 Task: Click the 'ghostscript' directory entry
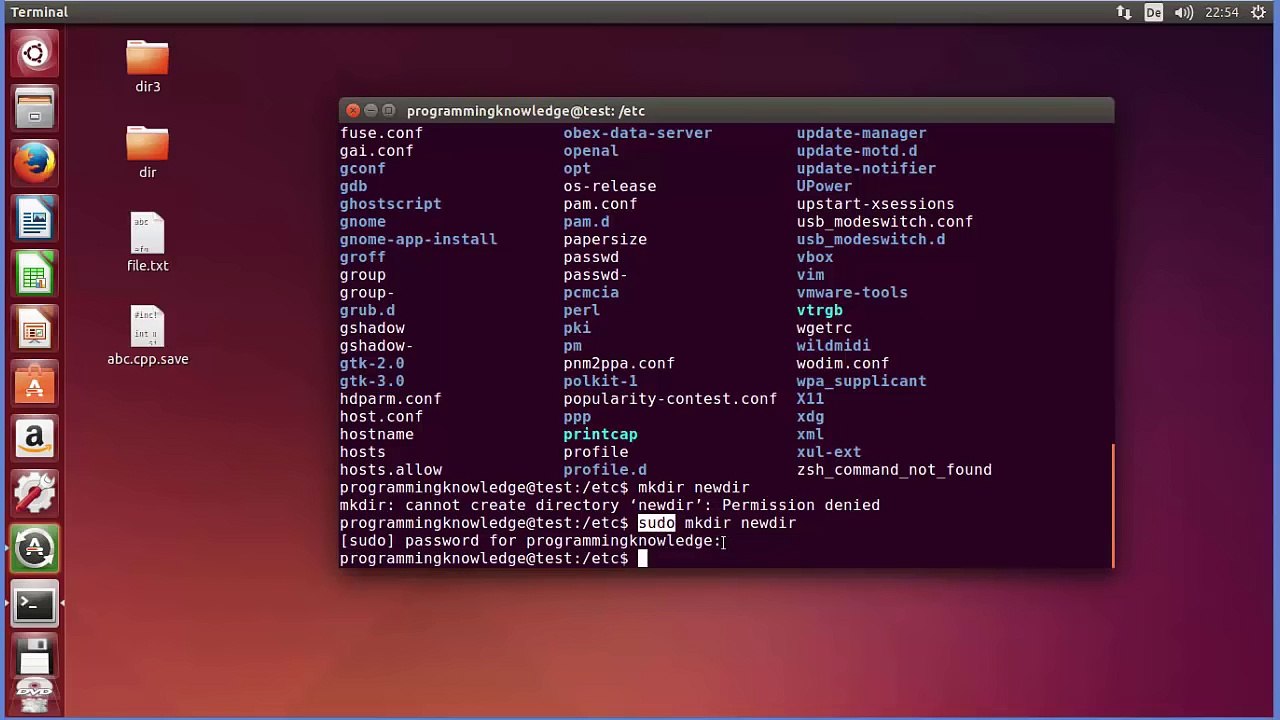[x=390, y=204]
